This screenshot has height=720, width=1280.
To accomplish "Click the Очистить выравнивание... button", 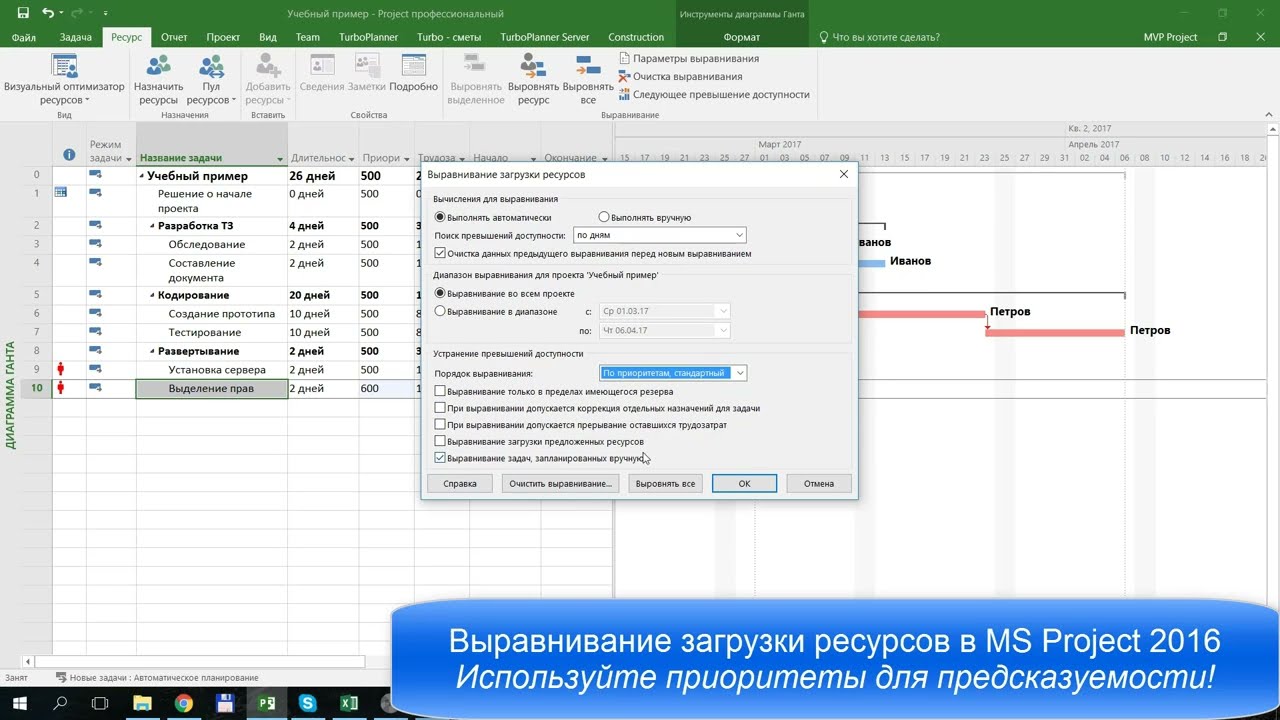I will click(560, 483).
